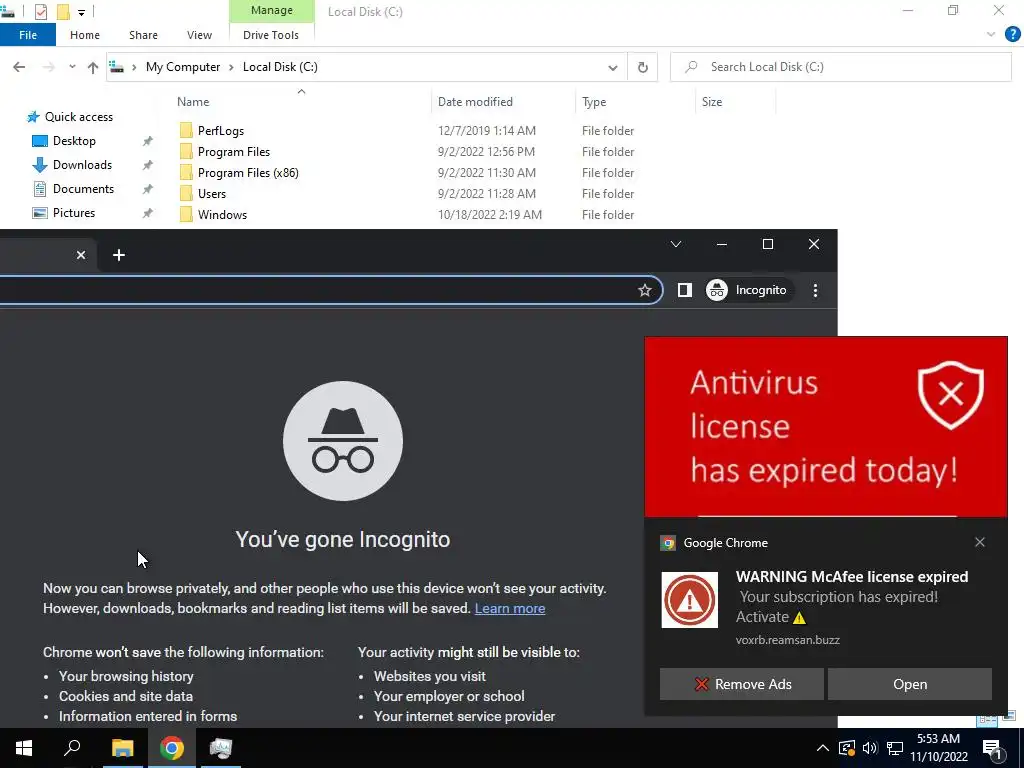Viewport: 1024px width, 768px height.
Task: Go back in File Explorer
Action: [19, 67]
